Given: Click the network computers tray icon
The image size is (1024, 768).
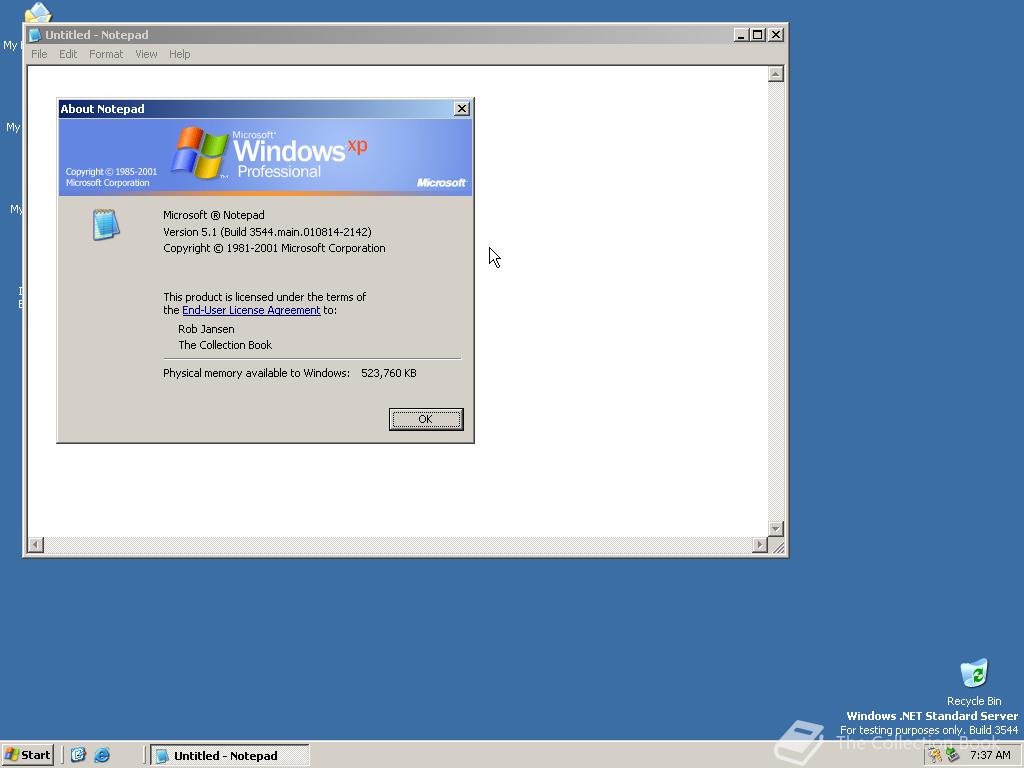Looking at the screenshot, I should [952, 755].
